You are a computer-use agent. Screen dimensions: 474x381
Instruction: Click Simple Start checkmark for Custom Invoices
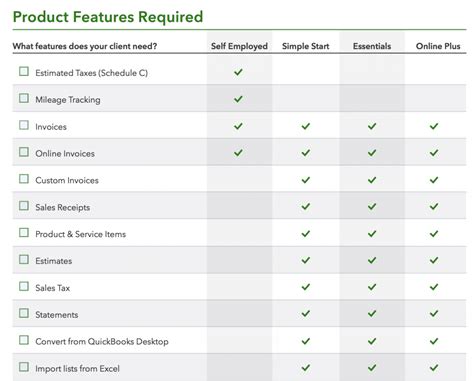pos(306,180)
